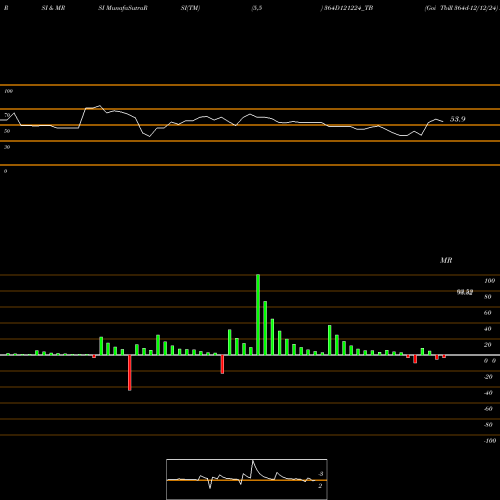The image size is (500, 500).
Task: Click the MR axis label 20
Action: (x=488, y=345)
